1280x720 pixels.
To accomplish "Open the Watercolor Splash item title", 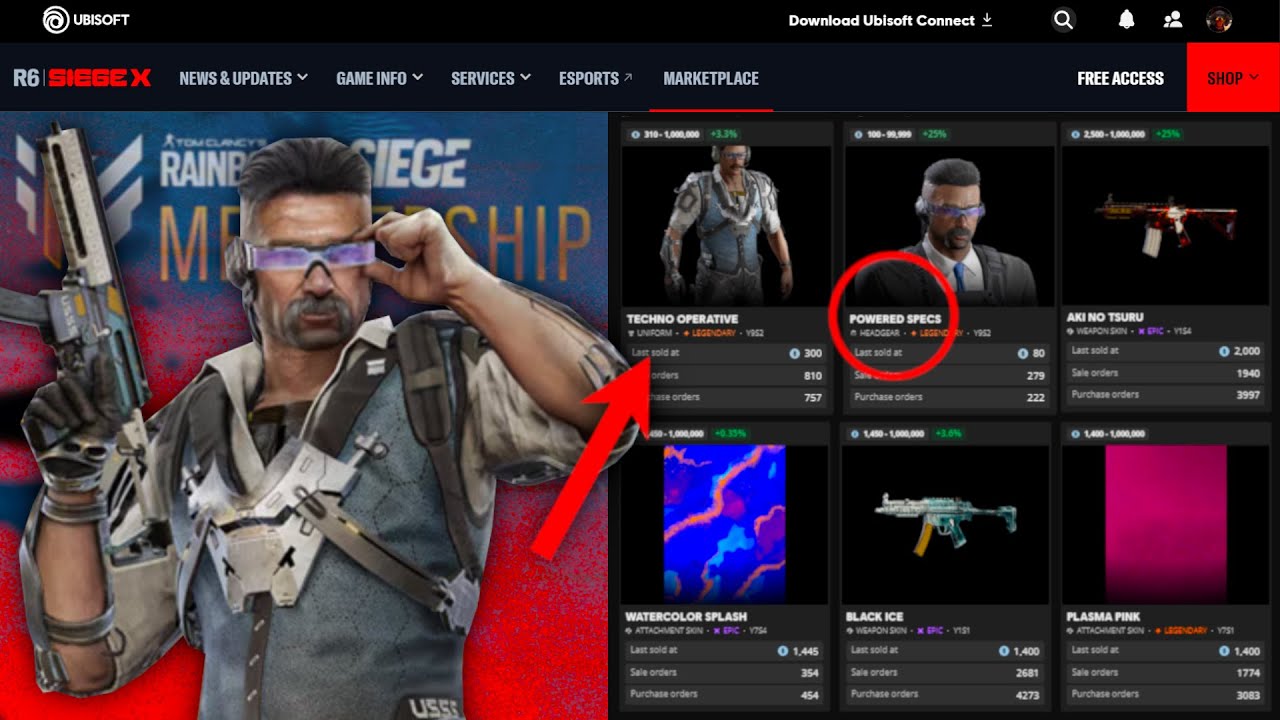I will 686,617.
